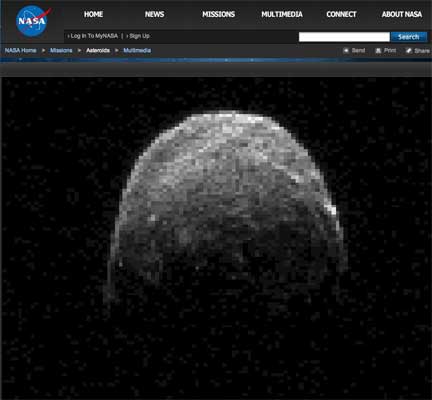Go to NASA Home breadcrumb
The height and width of the screenshot is (400, 432).
(x=20, y=50)
